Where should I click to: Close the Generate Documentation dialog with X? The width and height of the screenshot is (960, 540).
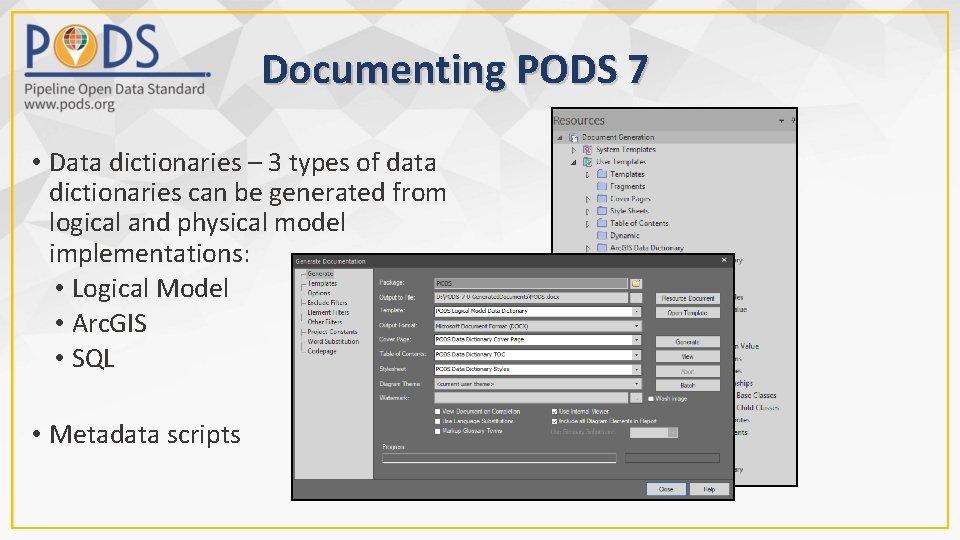point(724,261)
